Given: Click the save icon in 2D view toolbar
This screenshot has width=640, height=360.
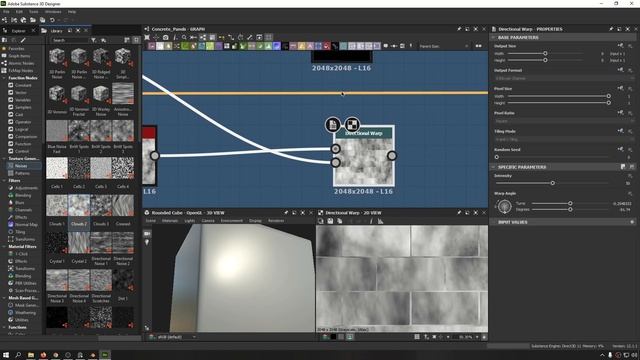Looking at the screenshot, I should 330,221.
